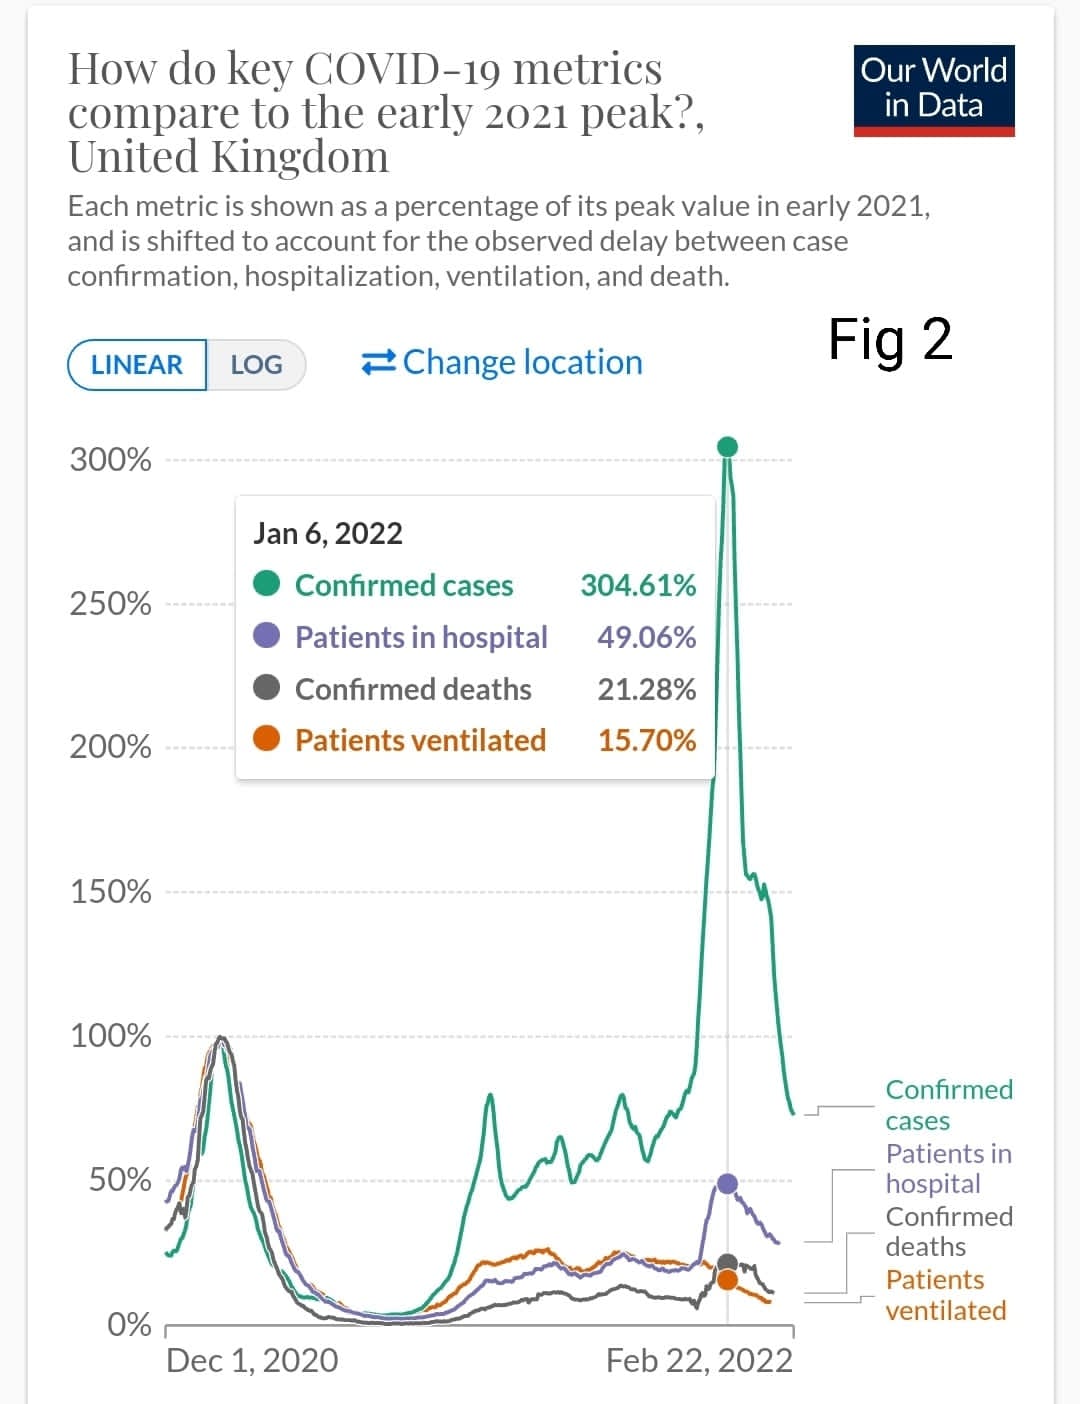Viewport: 1080px width, 1404px height.
Task: Click the Dec 1, 2020 timeline start label
Action: point(252,1360)
